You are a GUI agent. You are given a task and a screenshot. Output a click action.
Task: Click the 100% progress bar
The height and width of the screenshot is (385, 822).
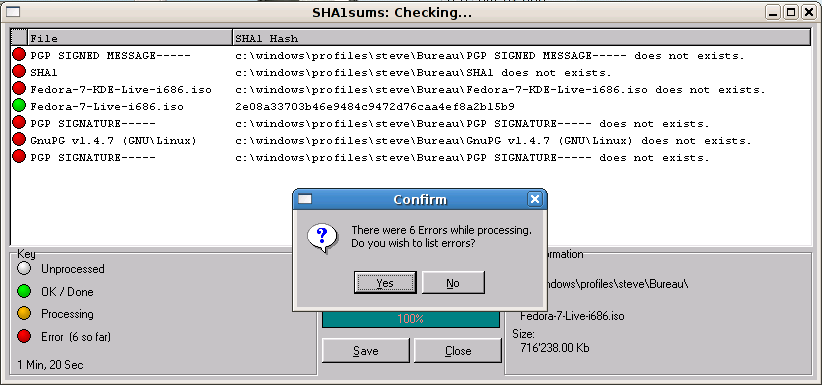tap(410, 318)
